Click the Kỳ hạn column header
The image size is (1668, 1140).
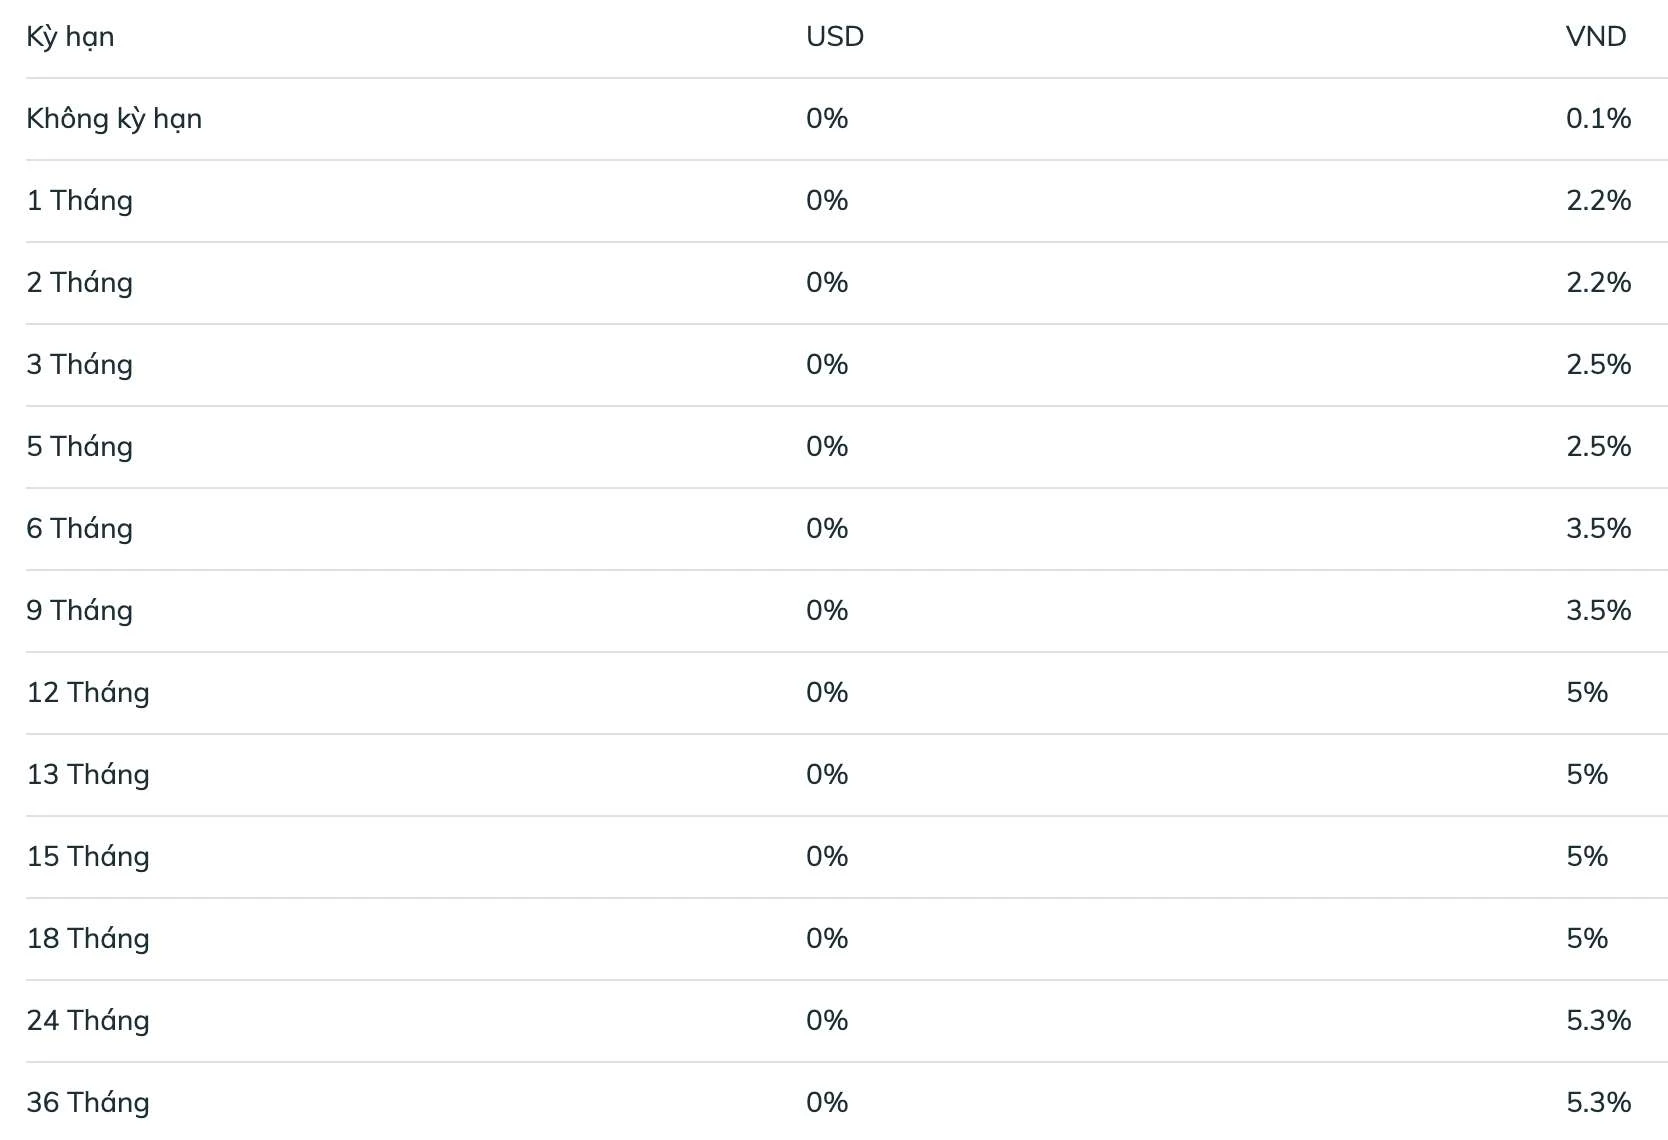[70, 38]
